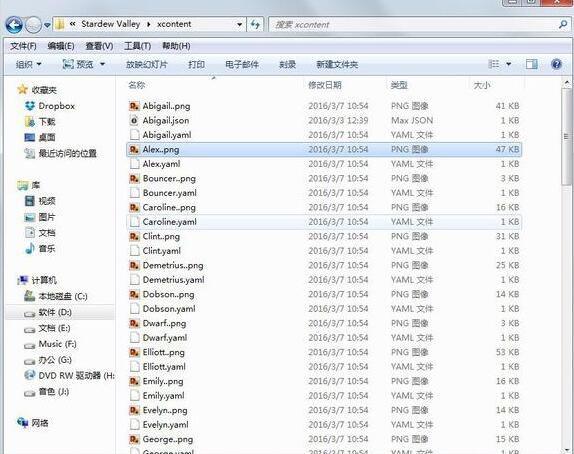Click 放映幻灯片 in the toolbar
The height and width of the screenshot is (454, 574).
pyautogui.click(x=146, y=64)
